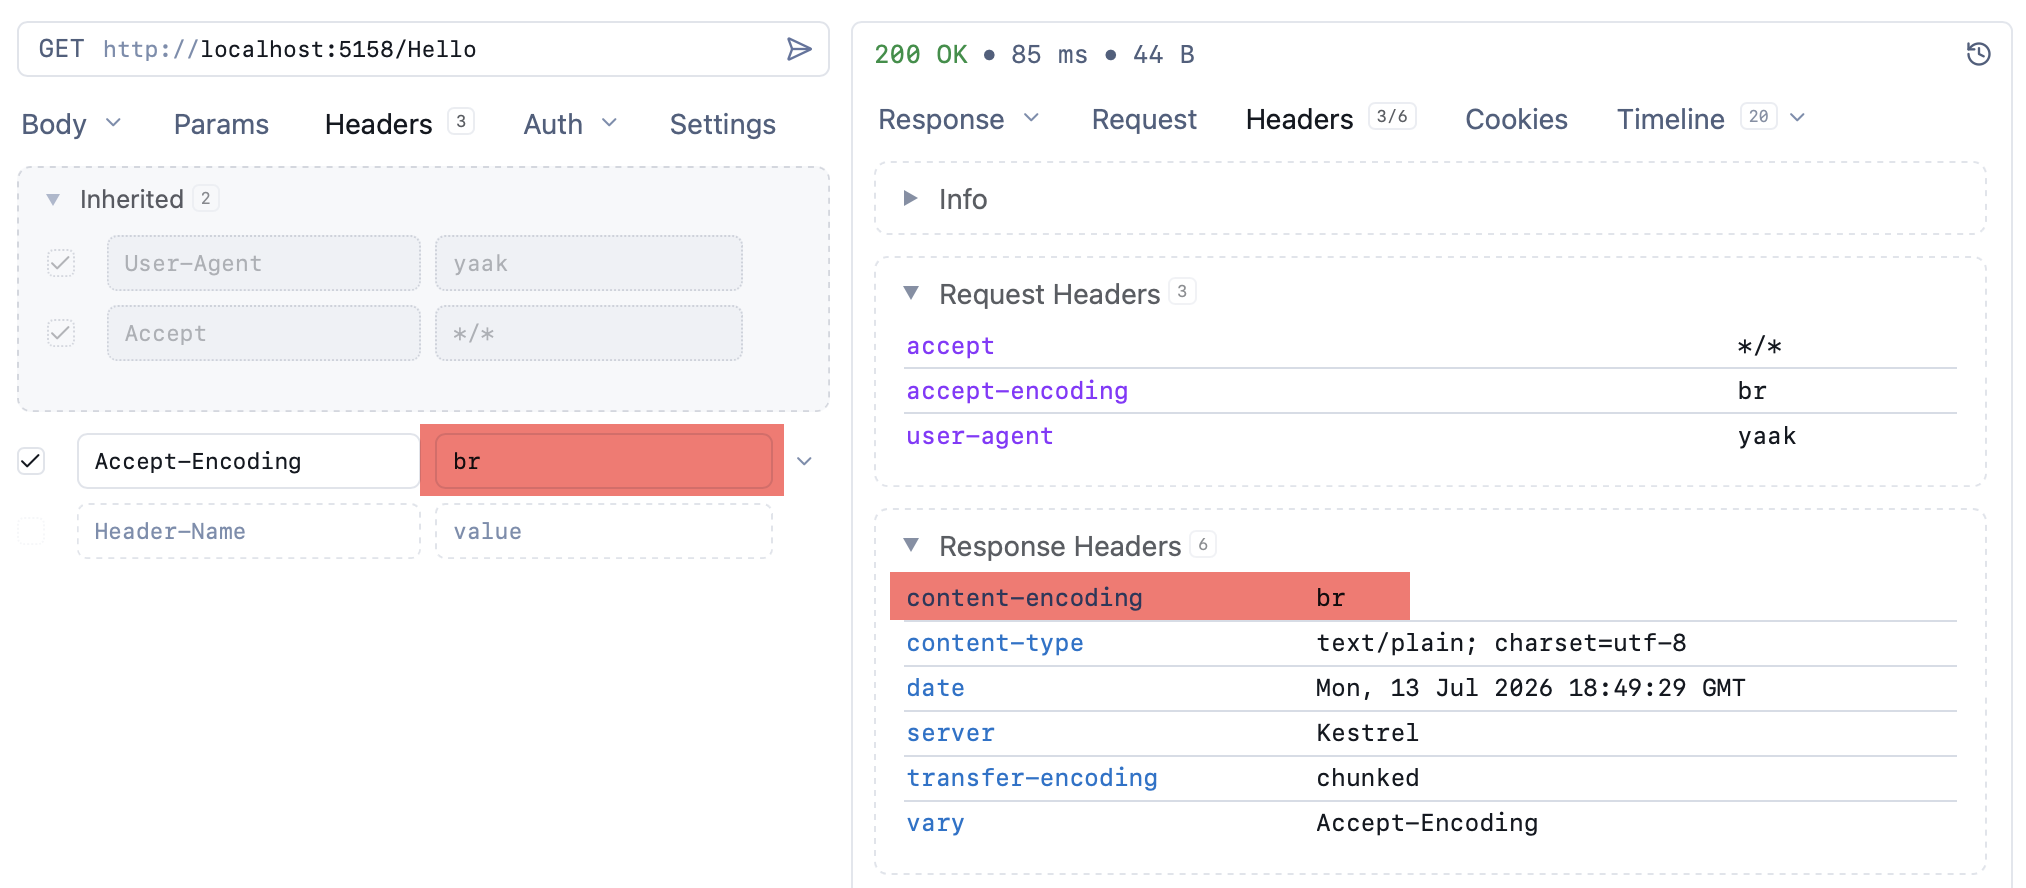This screenshot has height=888, width=2026.
Task: Uncheck the Accept-Encoding header checkbox
Action: pyautogui.click(x=31, y=461)
